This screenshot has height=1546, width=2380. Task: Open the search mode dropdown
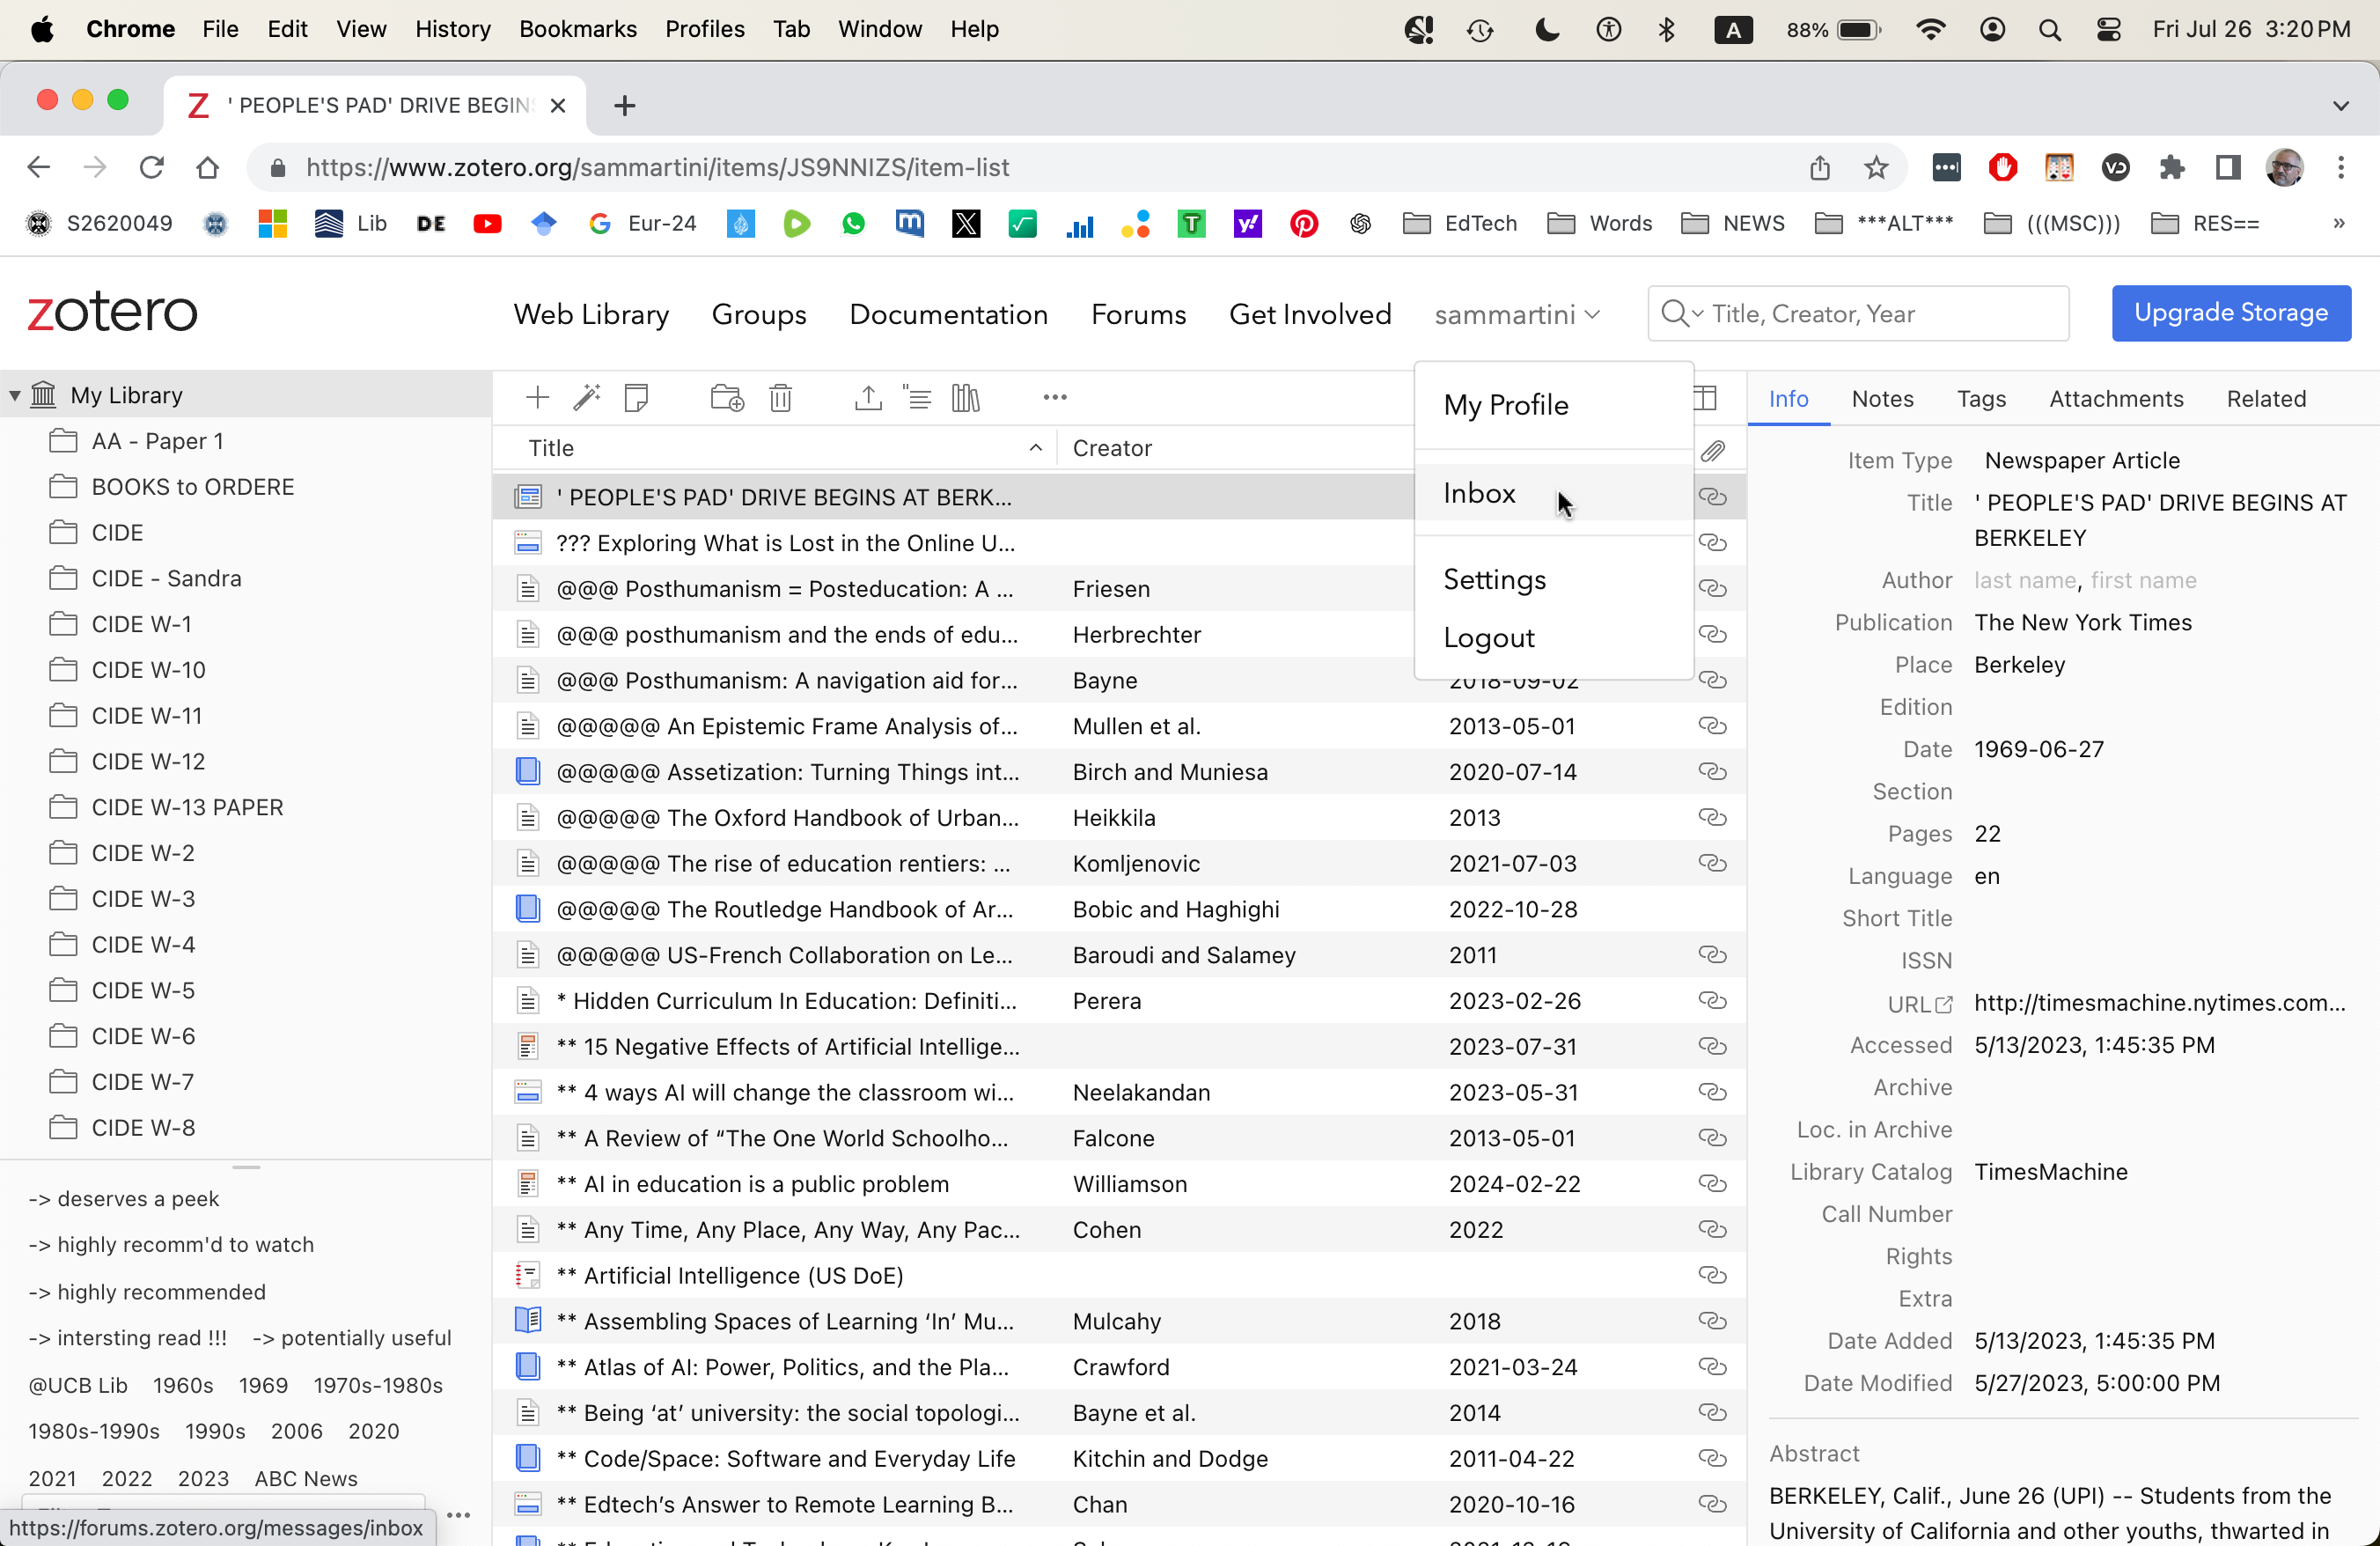pos(1683,314)
